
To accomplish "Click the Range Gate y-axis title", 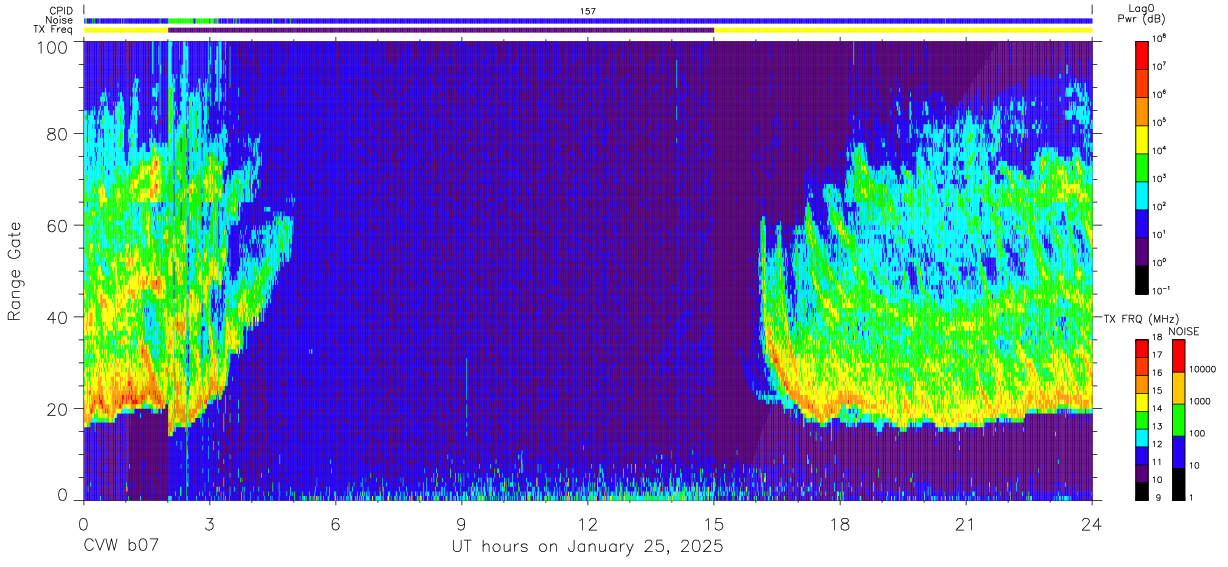I will click(x=15, y=271).
